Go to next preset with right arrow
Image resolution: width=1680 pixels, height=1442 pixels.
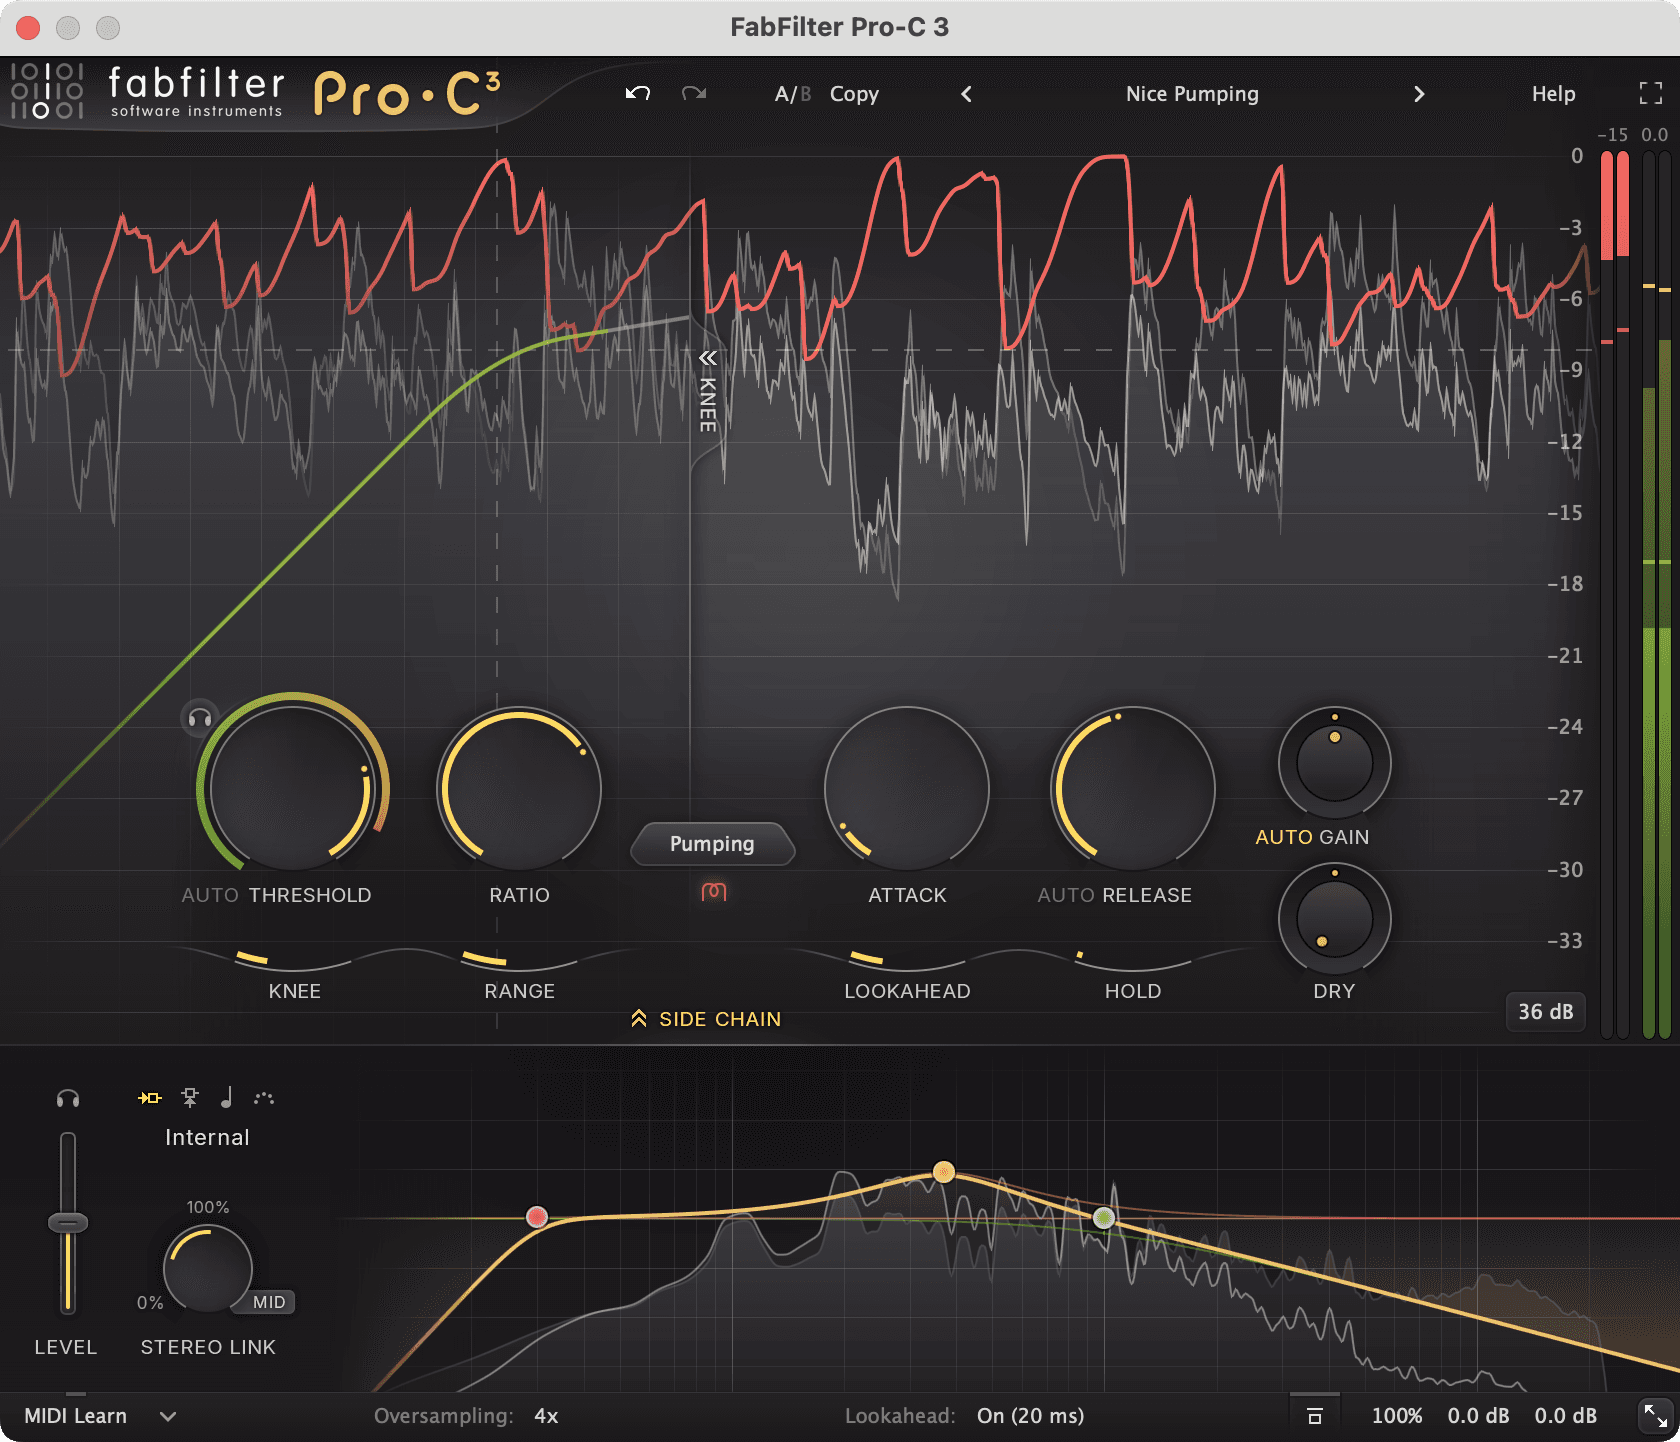click(1419, 94)
